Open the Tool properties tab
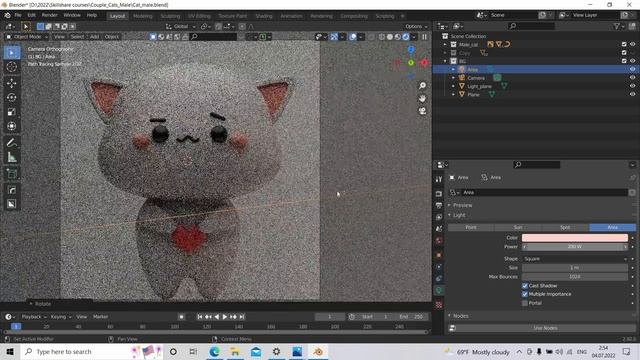 coord(439,179)
